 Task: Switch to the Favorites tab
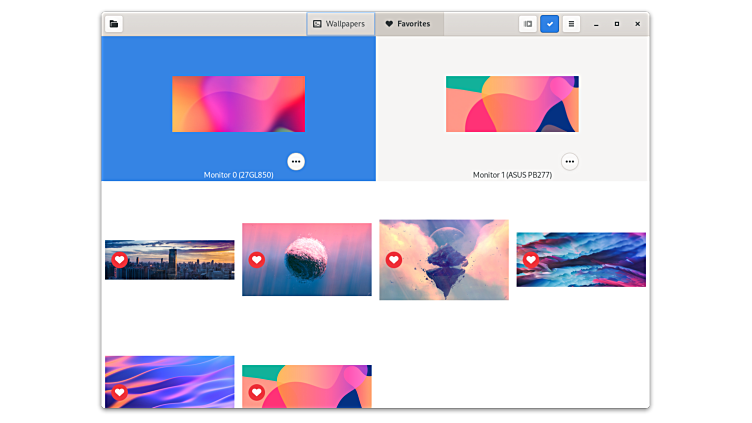tap(408, 24)
